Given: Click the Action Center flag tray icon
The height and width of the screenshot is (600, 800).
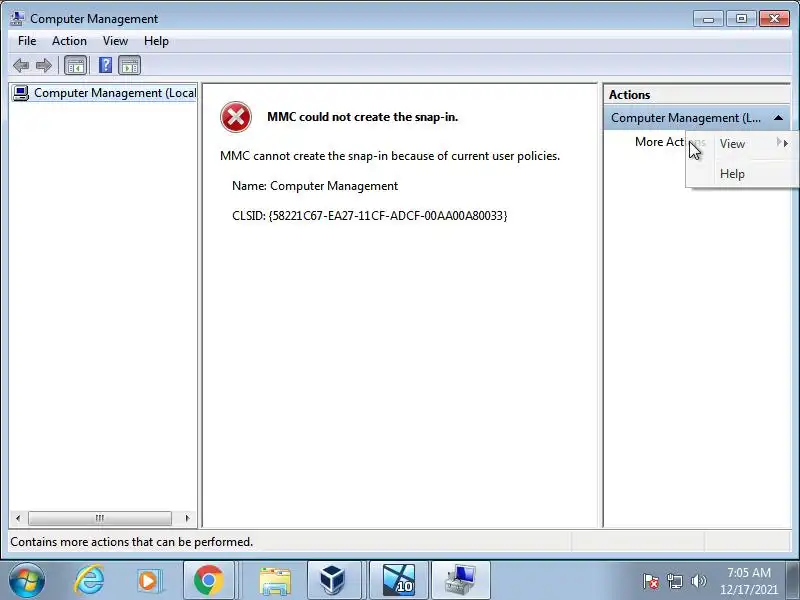Looking at the screenshot, I should (651, 581).
